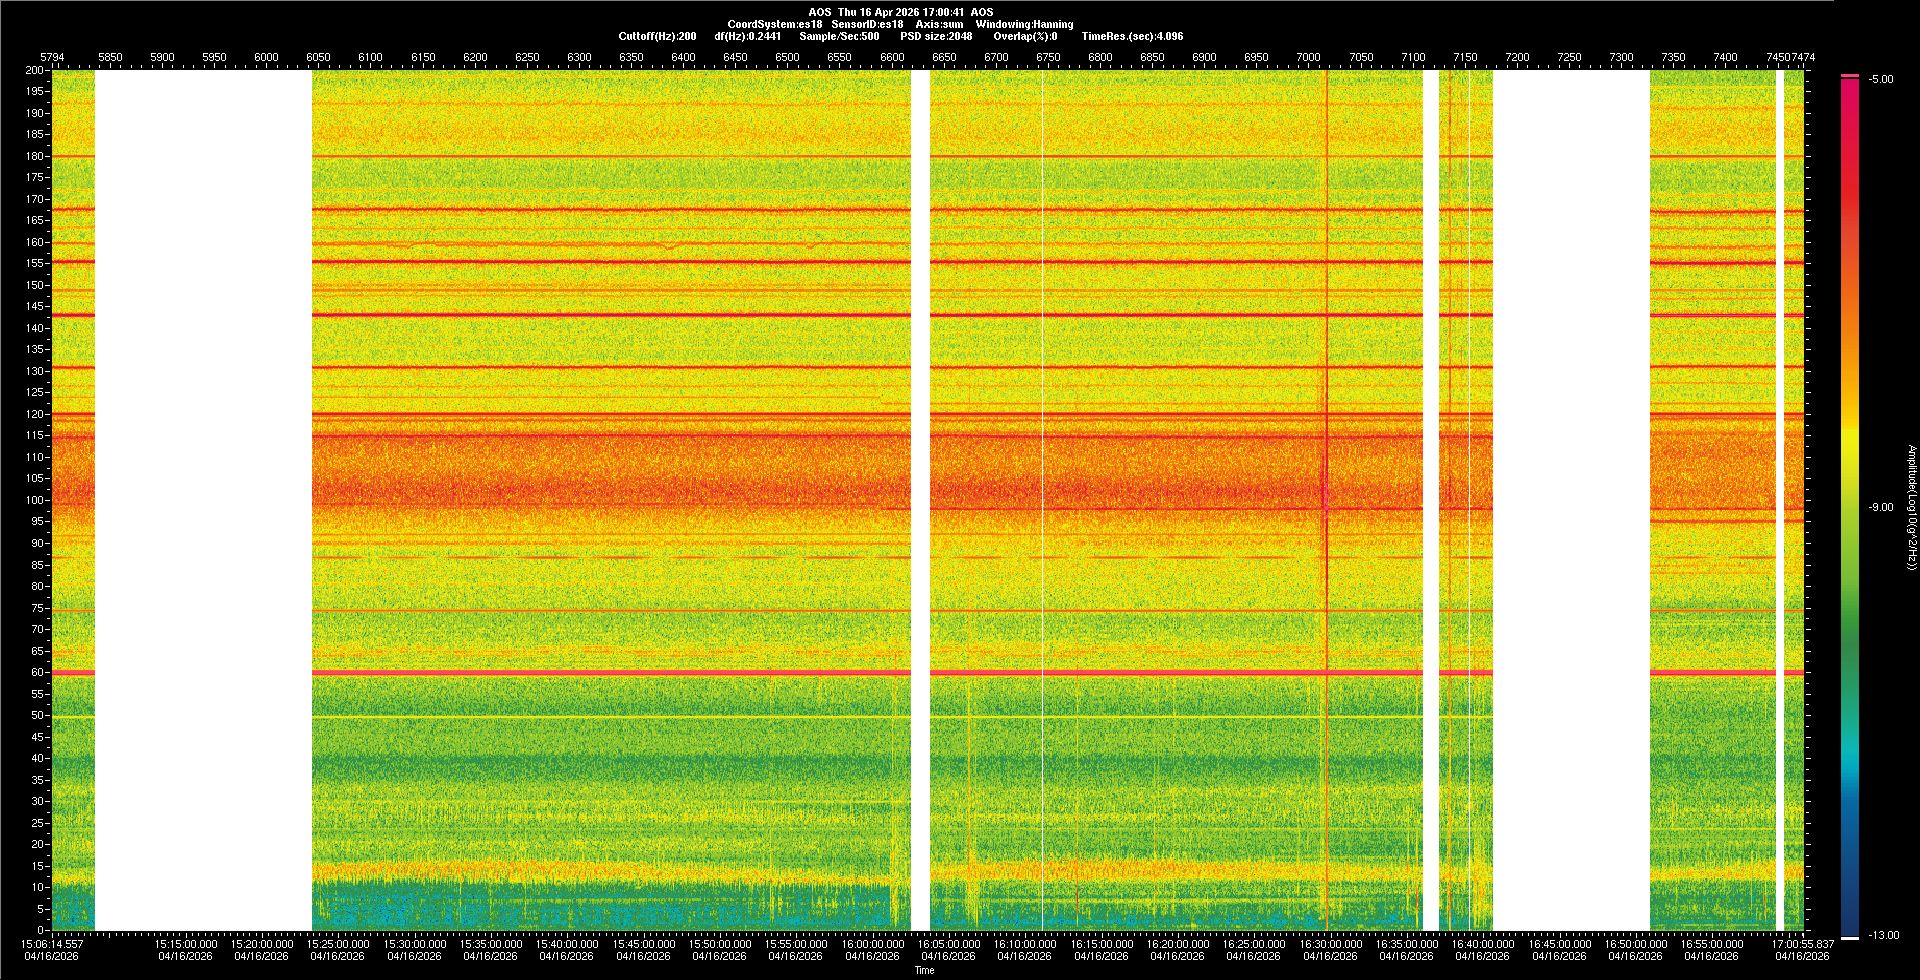Click the 15:06:14.557 start time label
Viewport: 1920px width, 980px height.
pyautogui.click(x=53, y=944)
